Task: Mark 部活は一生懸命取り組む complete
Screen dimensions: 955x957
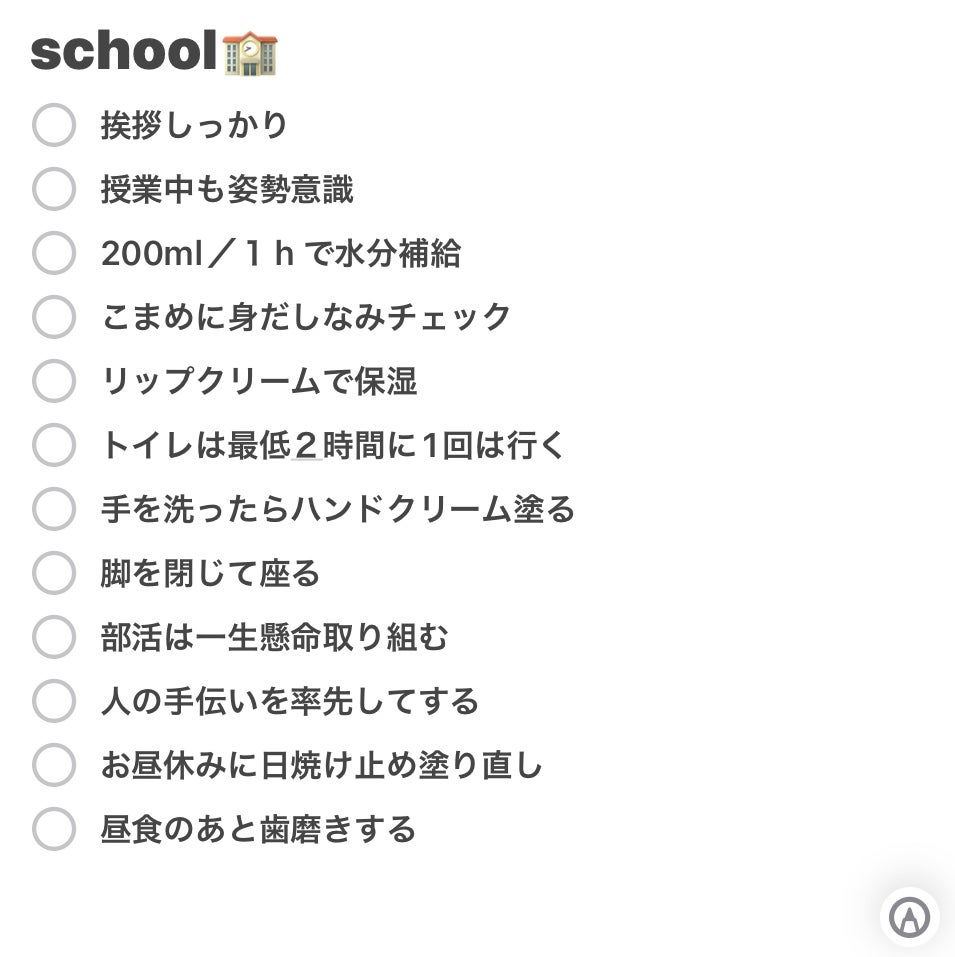Action: [x=54, y=638]
